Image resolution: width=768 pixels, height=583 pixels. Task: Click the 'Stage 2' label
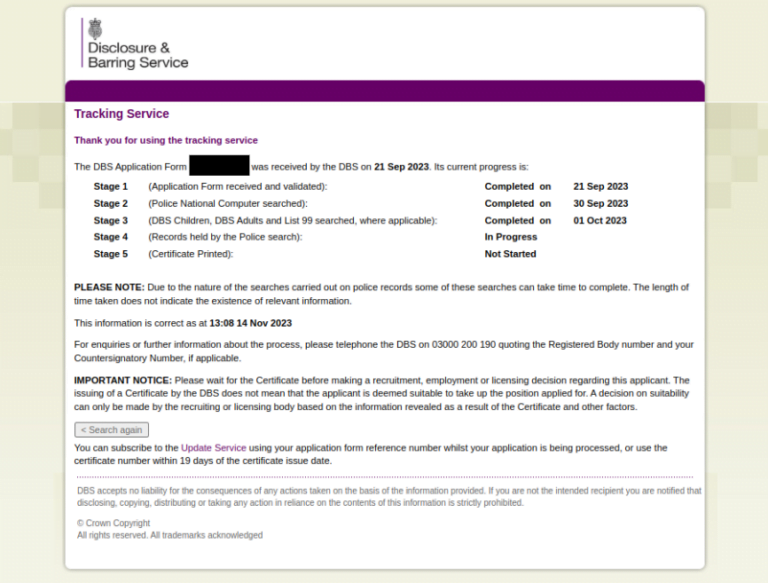click(x=111, y=203)
